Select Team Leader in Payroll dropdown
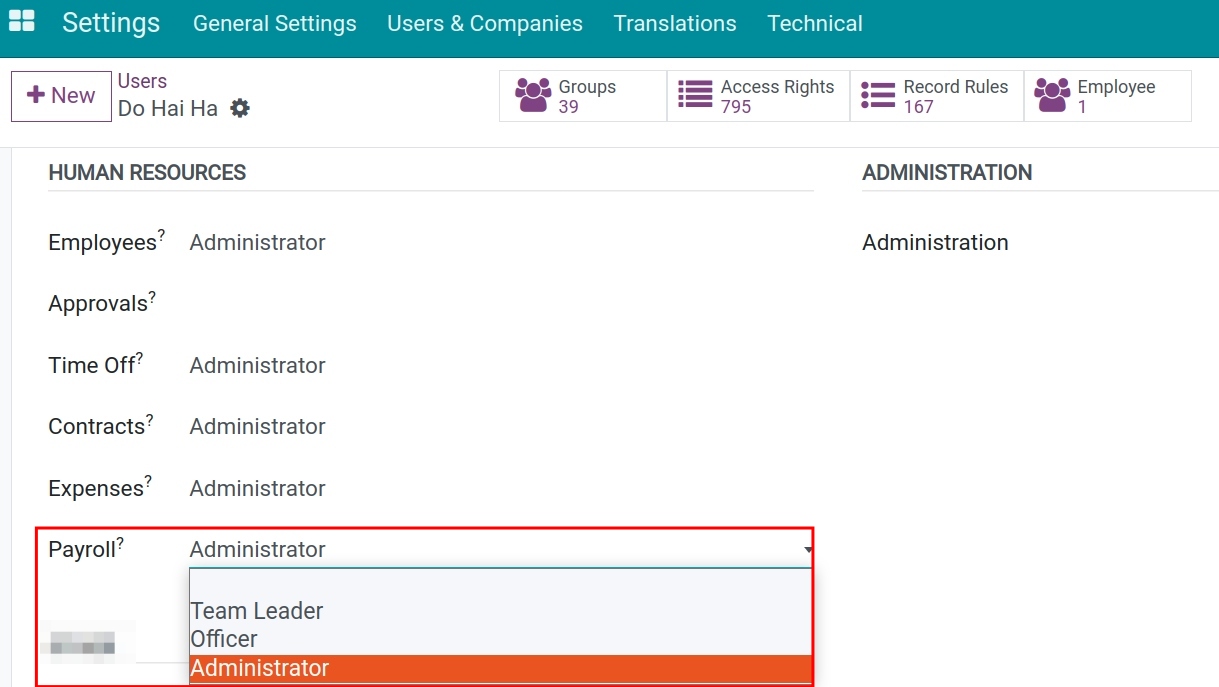The height and width of the screenshot is (687, 1219). 500,611
